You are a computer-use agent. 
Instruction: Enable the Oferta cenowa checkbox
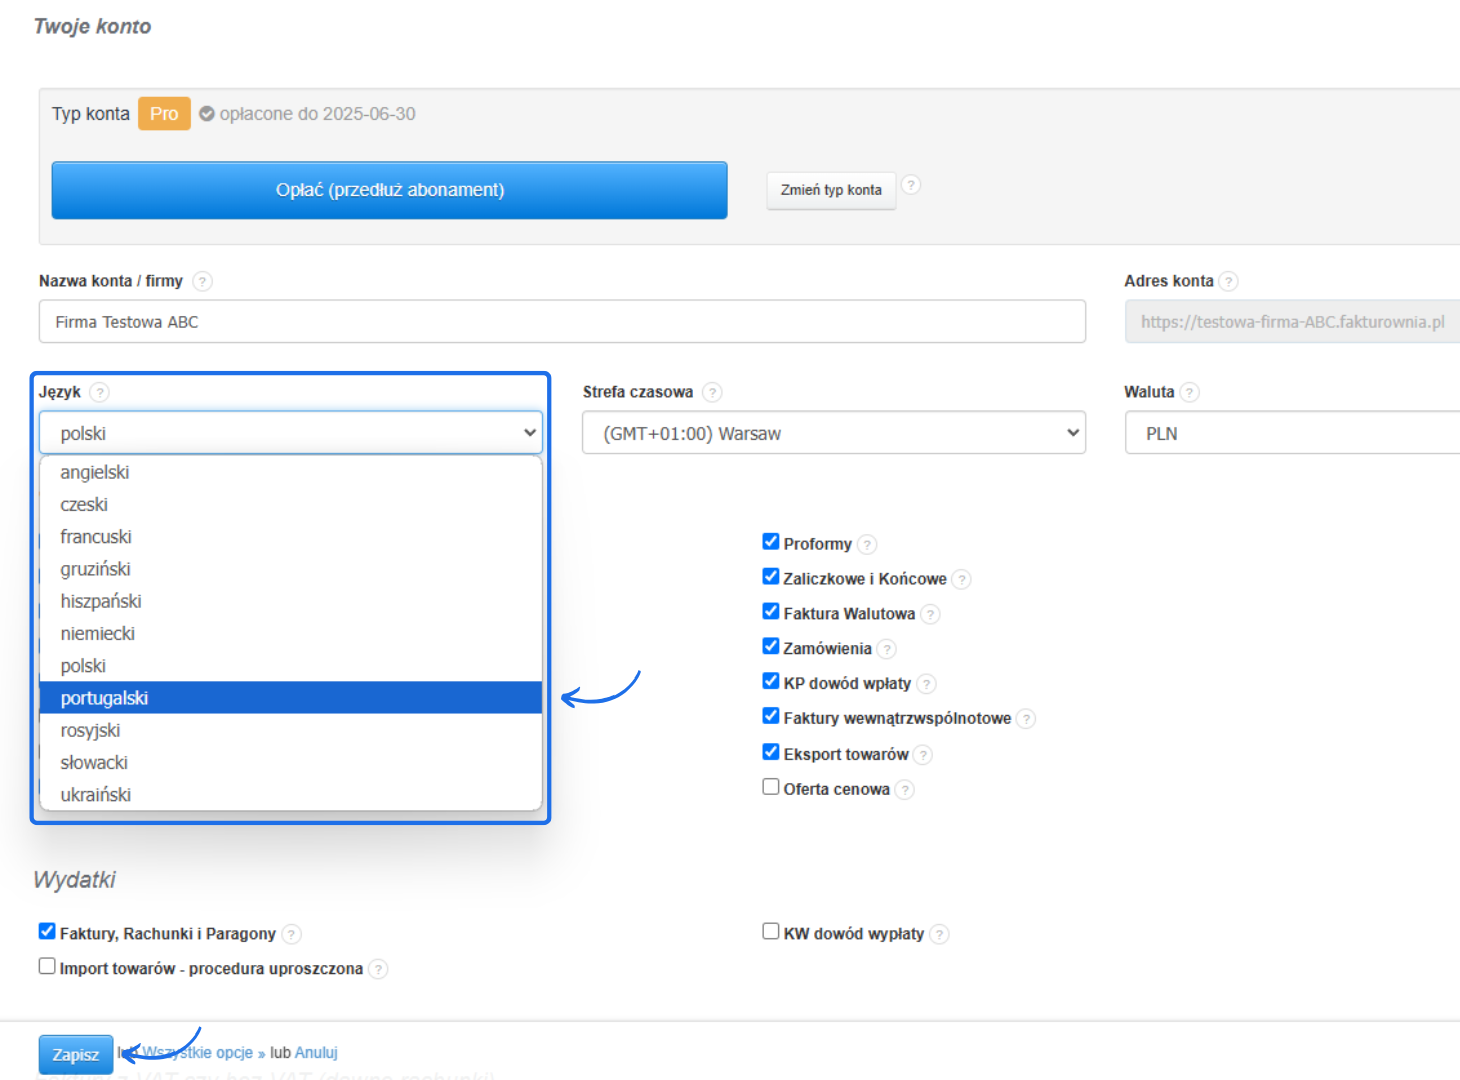tap(771, 787)
